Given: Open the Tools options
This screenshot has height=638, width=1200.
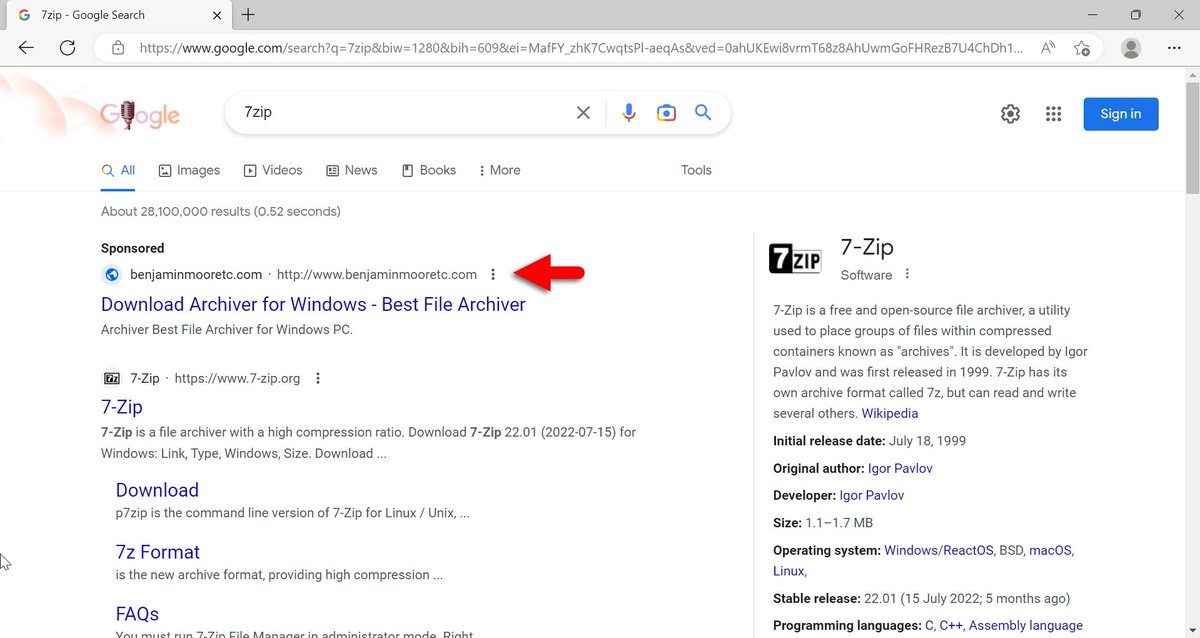Looking at the screenshot, I should point(696,170).
